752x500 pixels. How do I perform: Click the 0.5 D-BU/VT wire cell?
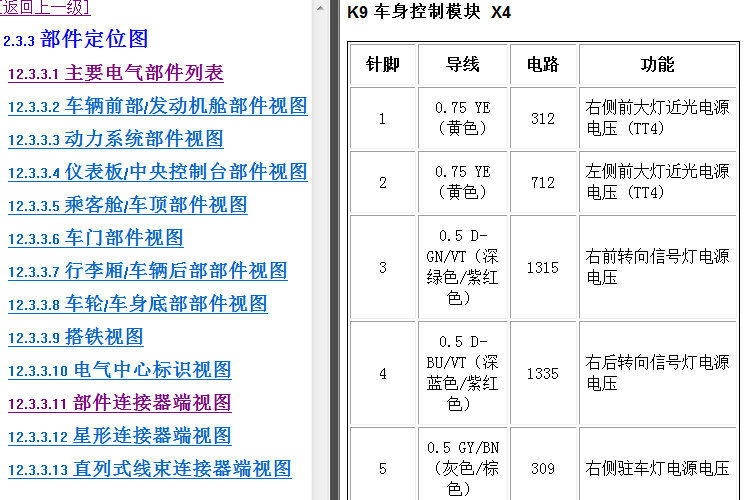(463, 373)
